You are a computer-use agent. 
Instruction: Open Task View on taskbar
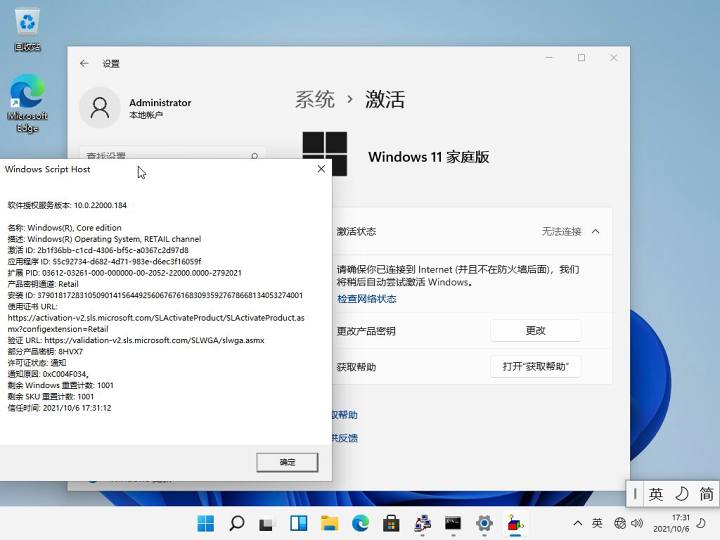[x=266, y=523]
